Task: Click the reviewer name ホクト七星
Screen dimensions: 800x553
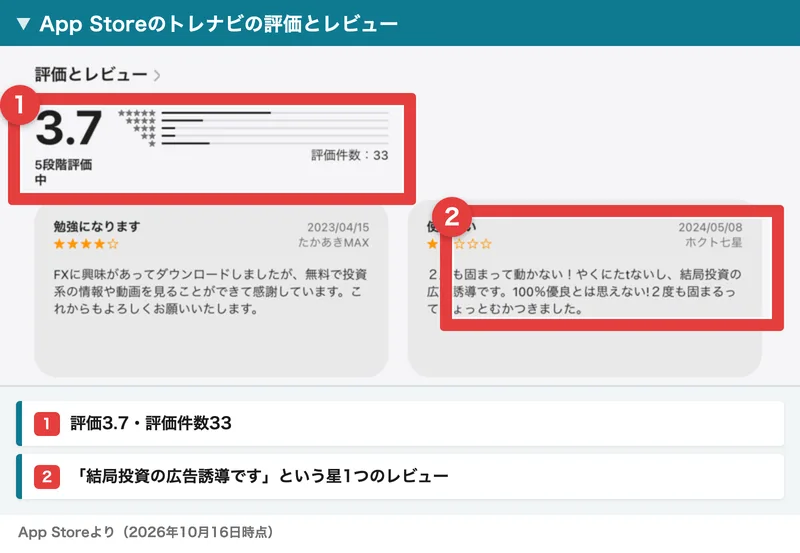Action: [x=713, y=242]
